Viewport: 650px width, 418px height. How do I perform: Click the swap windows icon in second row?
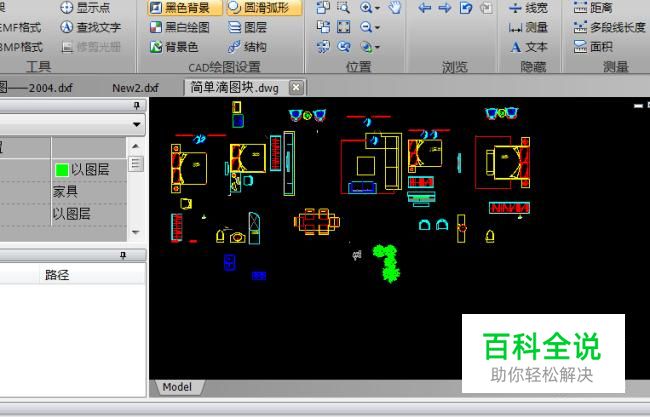coord(323,27)
